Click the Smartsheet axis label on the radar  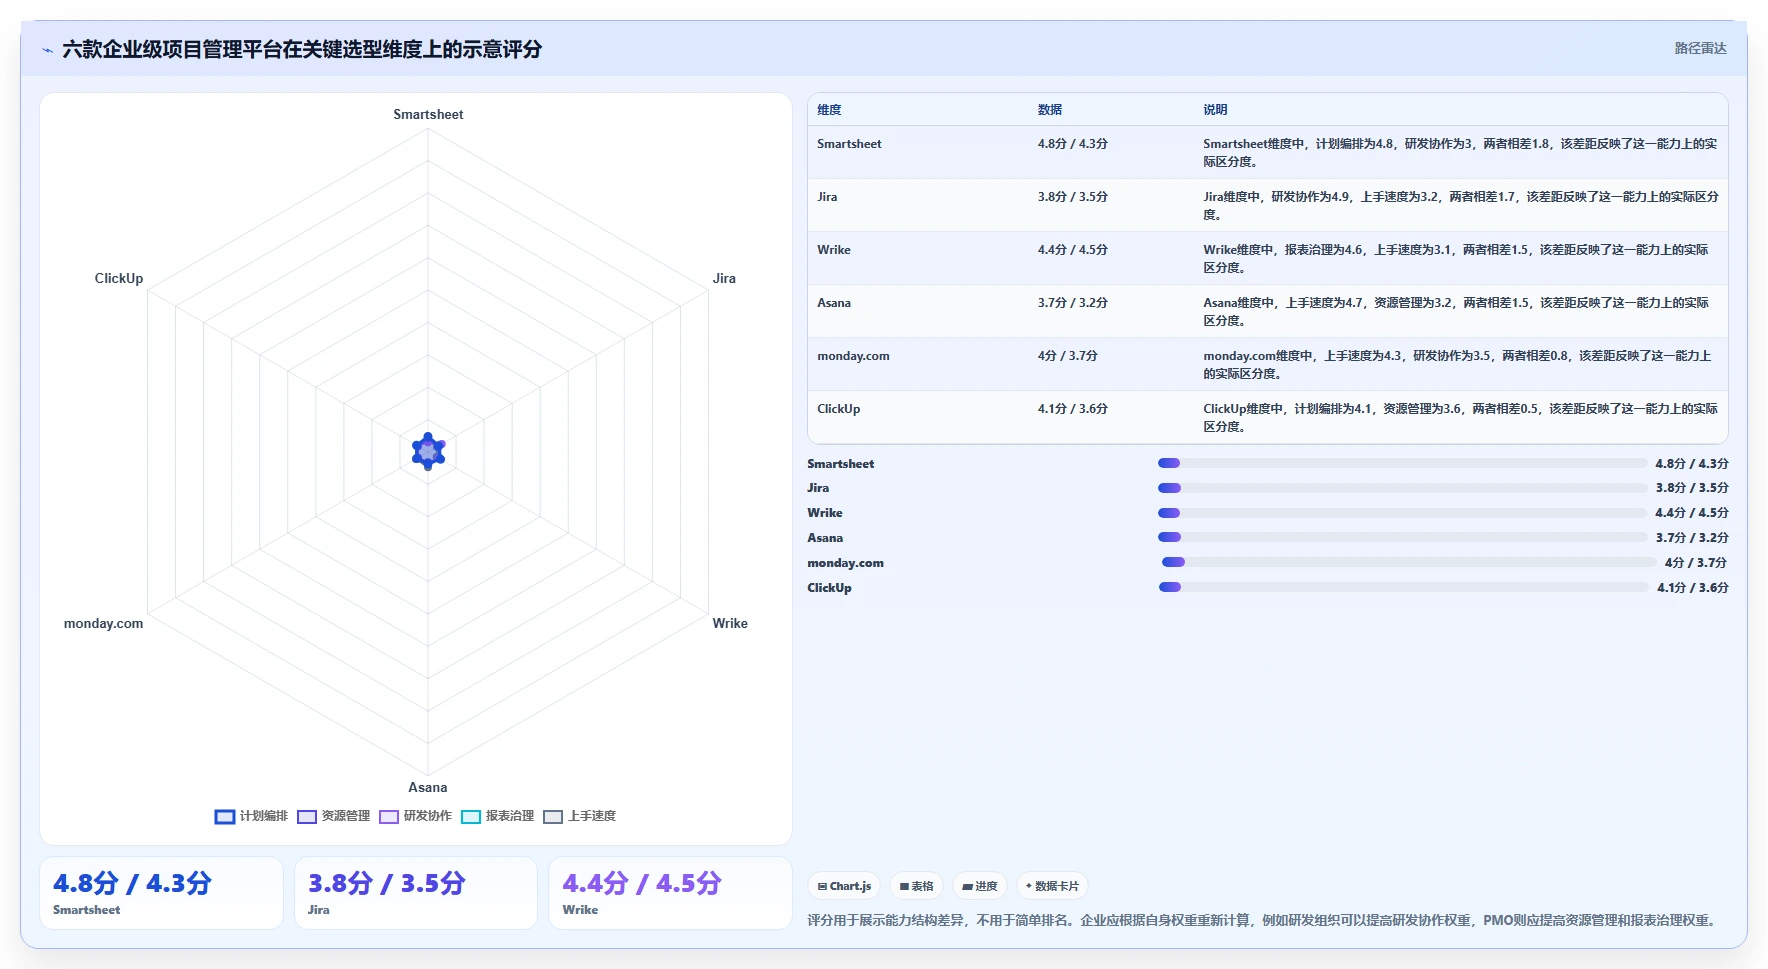coord(428,115)
